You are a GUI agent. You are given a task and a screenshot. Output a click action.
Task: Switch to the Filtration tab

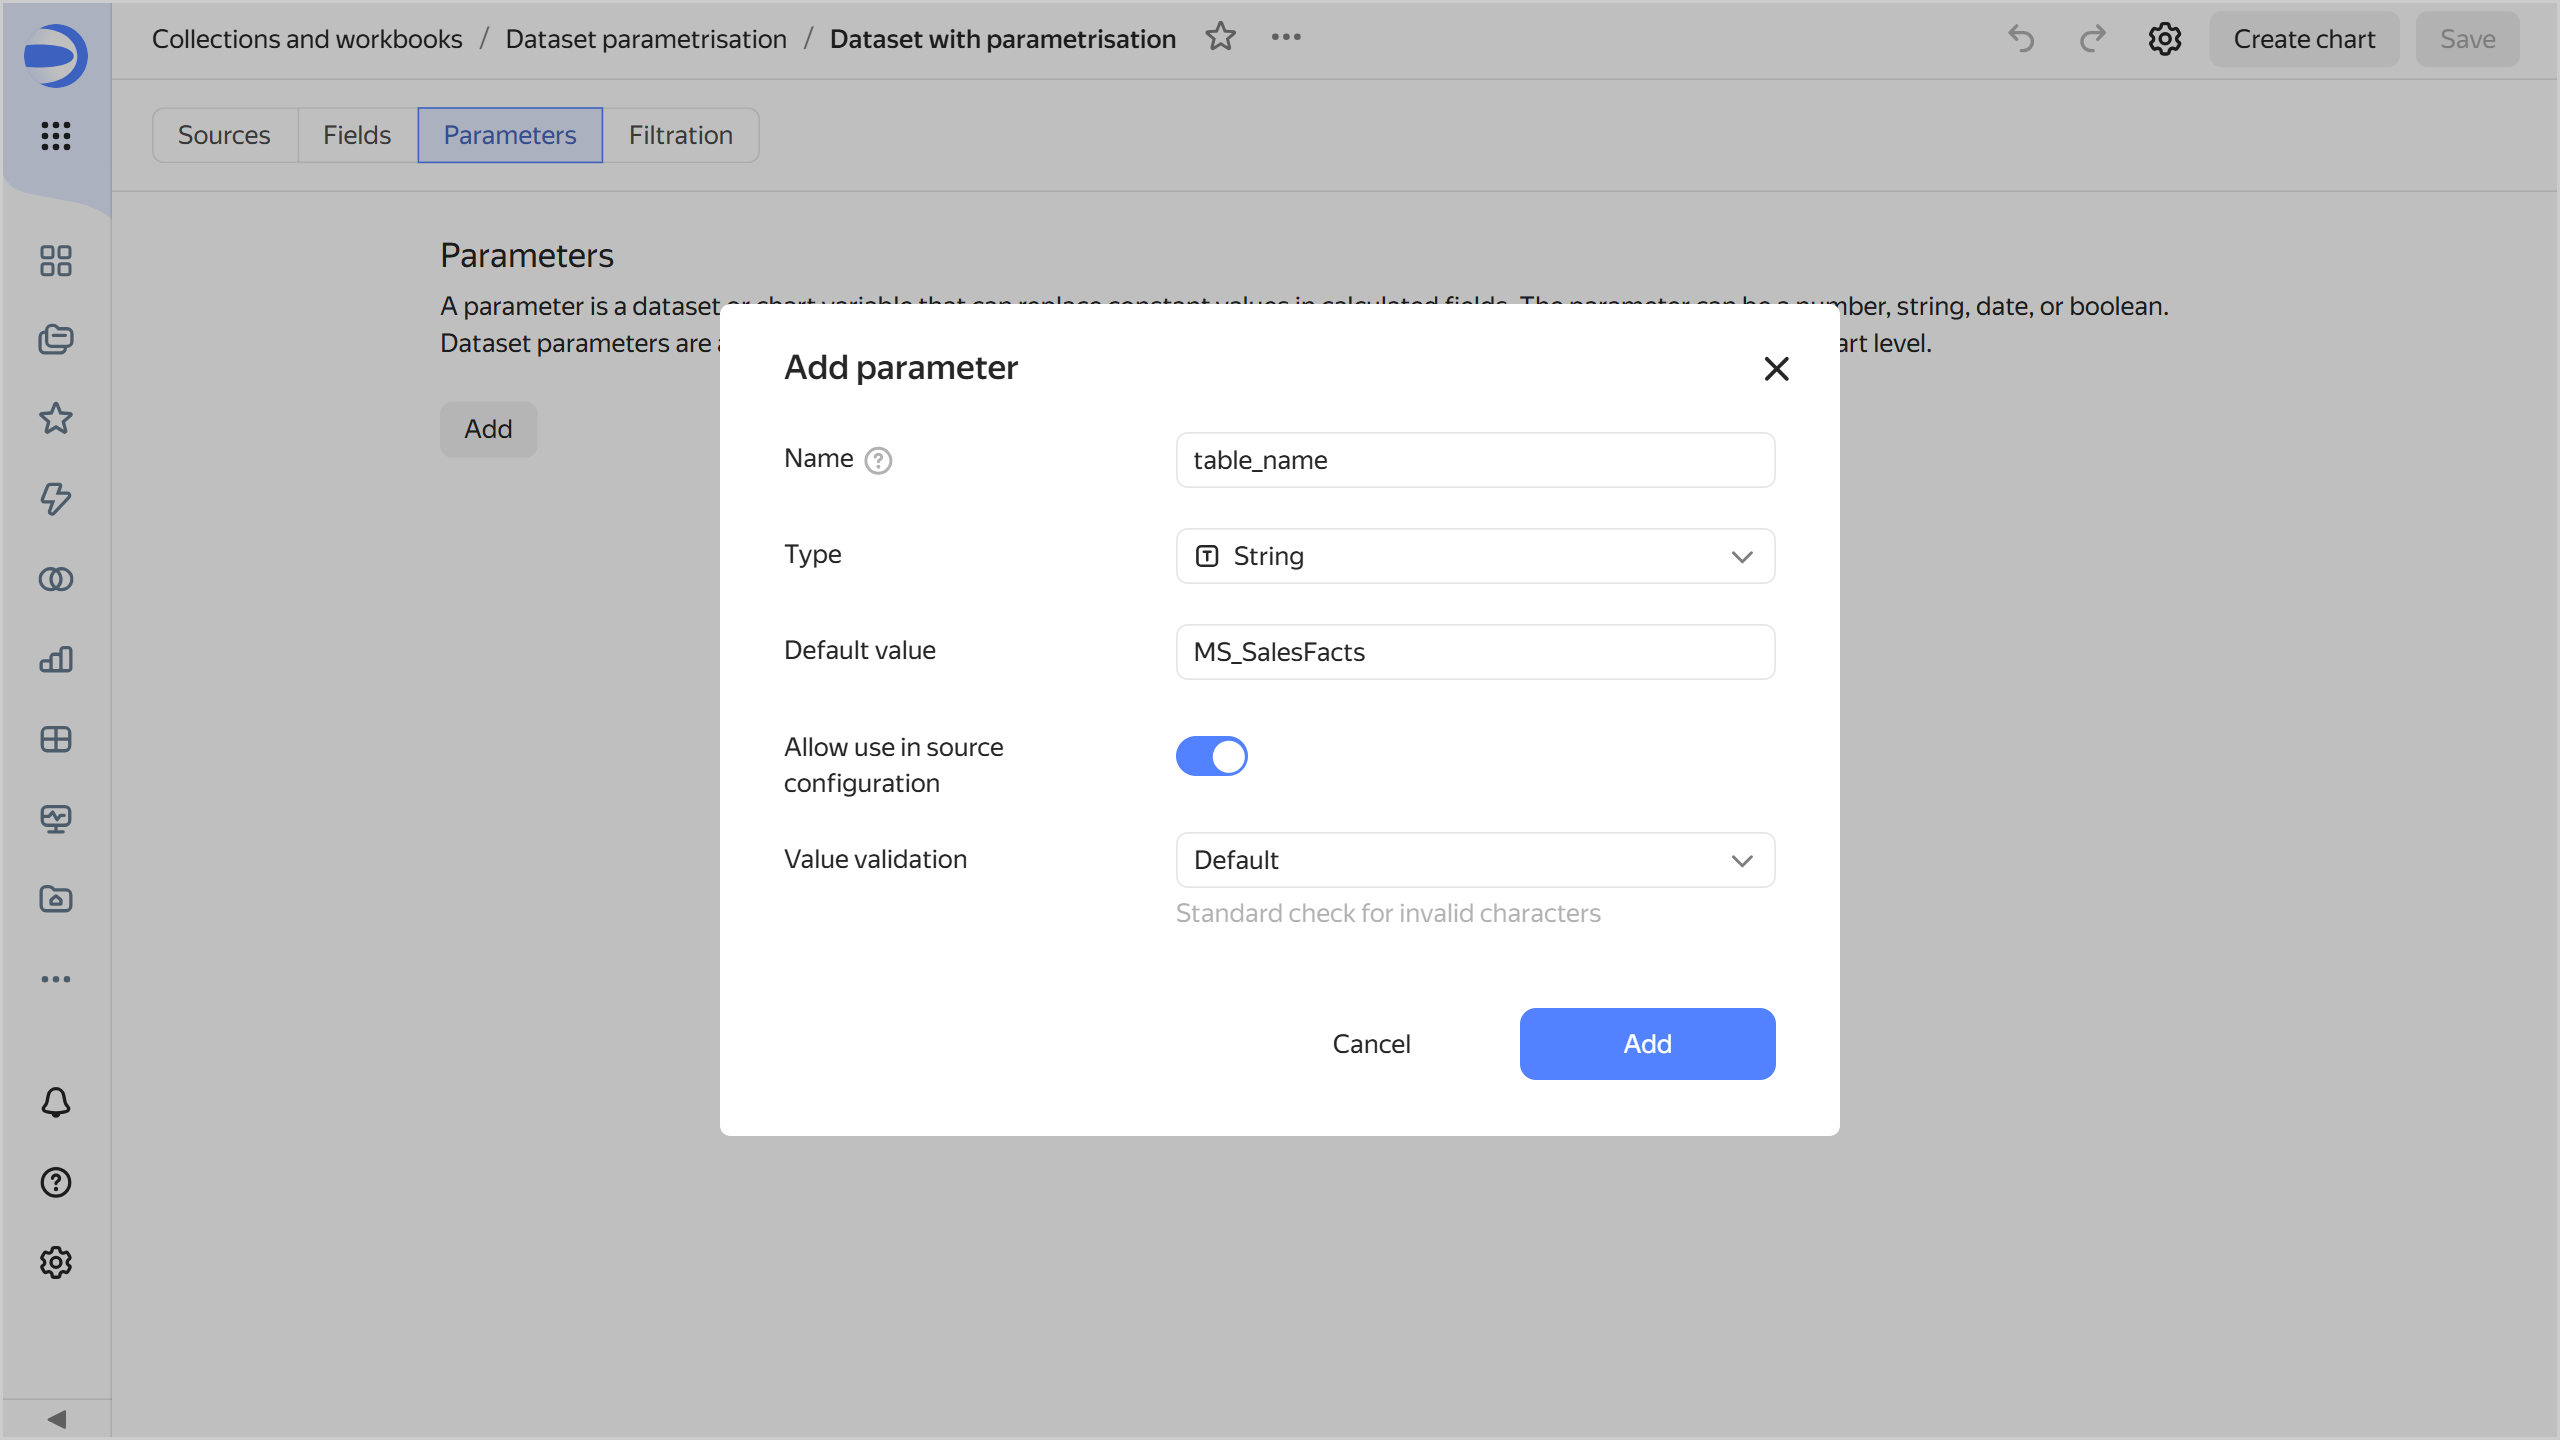[x=680, y=135]
